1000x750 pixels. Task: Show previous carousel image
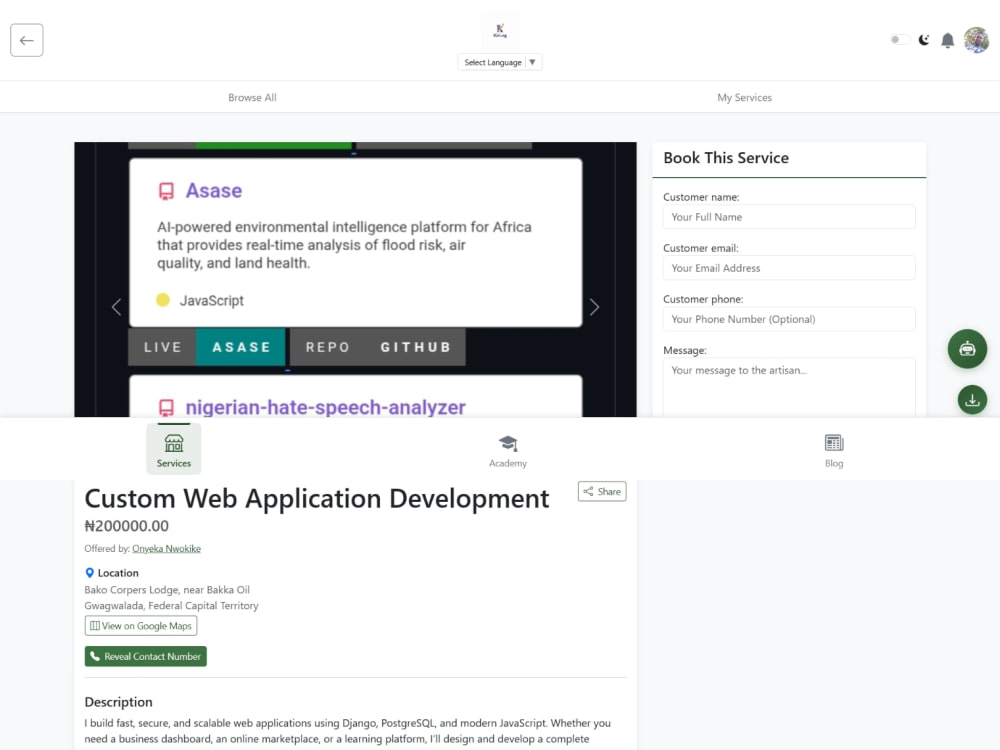coord(116,307)
